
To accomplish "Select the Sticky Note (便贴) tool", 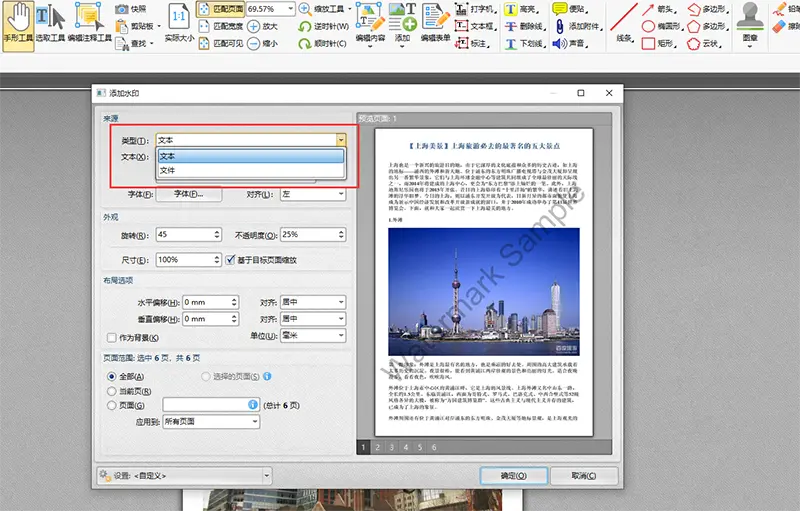I will (570, 9).
